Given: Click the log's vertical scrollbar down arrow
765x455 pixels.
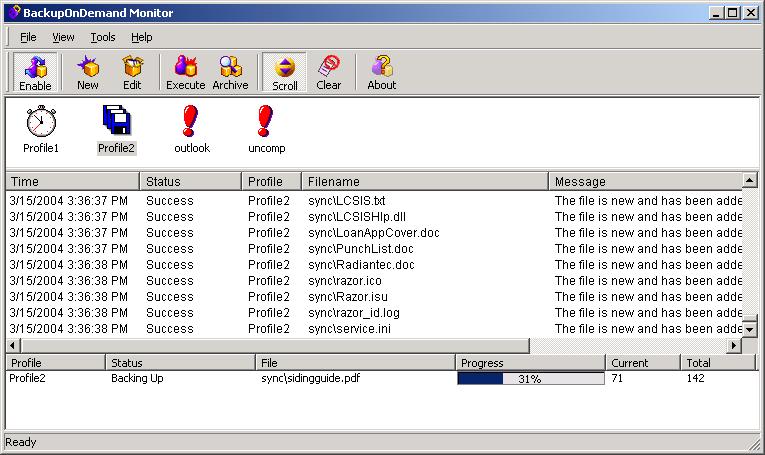Looking at the screenshot, I should pyautogui.click(x=749, y=330).
